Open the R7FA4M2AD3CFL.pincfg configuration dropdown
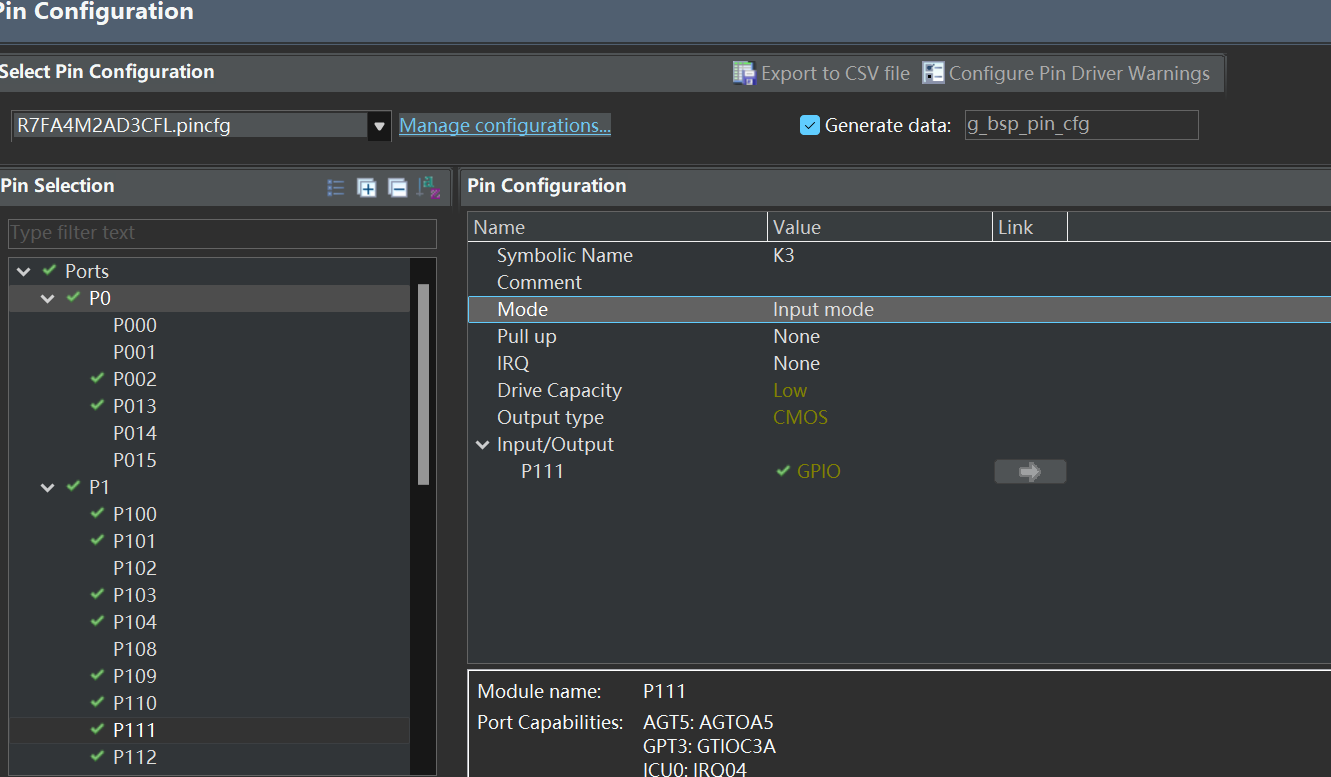 point(379,126)
